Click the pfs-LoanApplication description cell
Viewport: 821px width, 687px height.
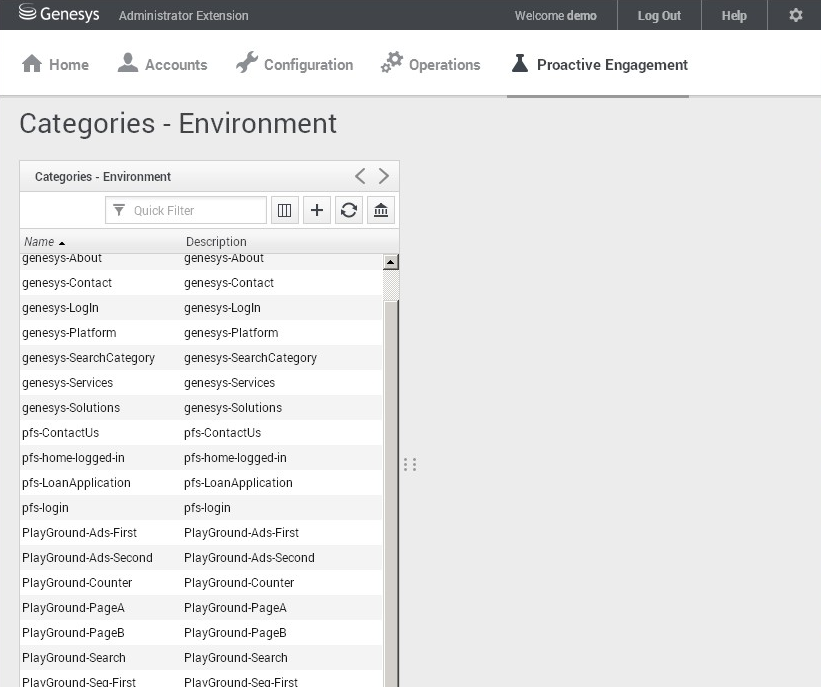238,483
